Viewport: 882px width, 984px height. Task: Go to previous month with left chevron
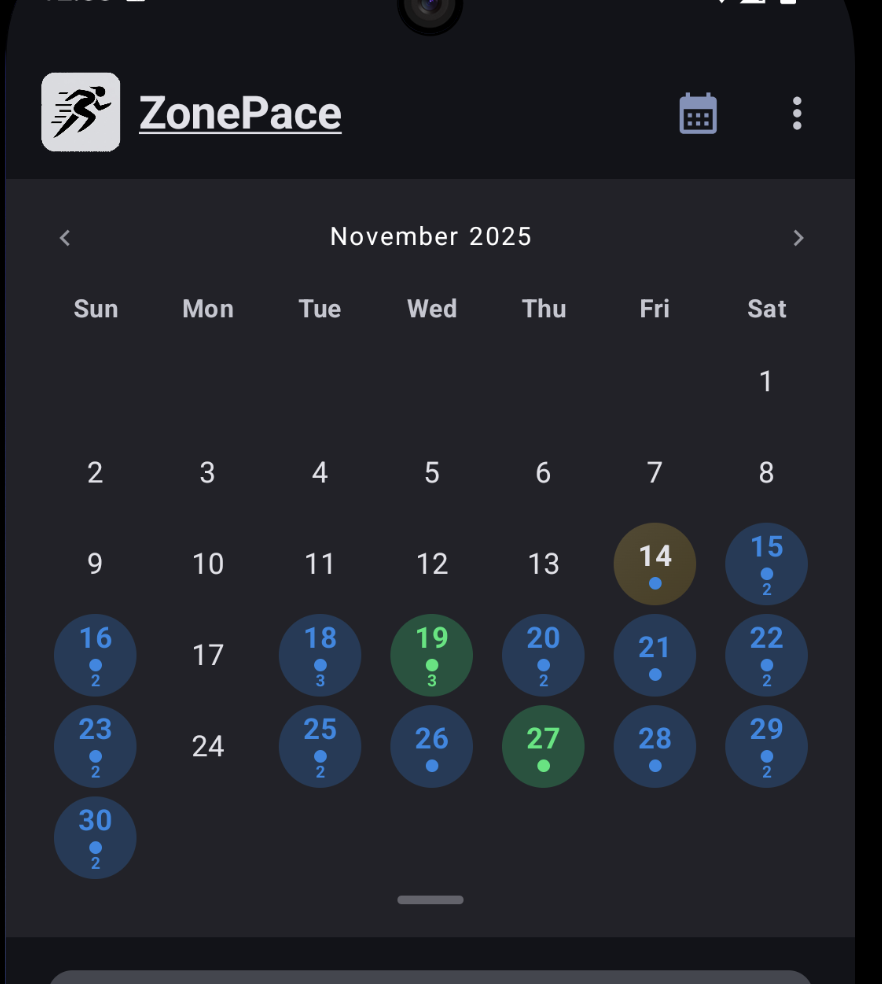pos(65,238)
